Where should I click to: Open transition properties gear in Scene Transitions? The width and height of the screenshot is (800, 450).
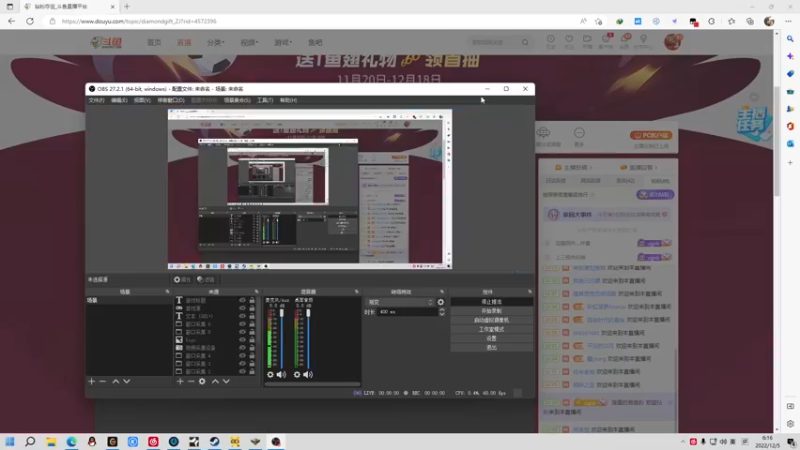tap(441, 302)
